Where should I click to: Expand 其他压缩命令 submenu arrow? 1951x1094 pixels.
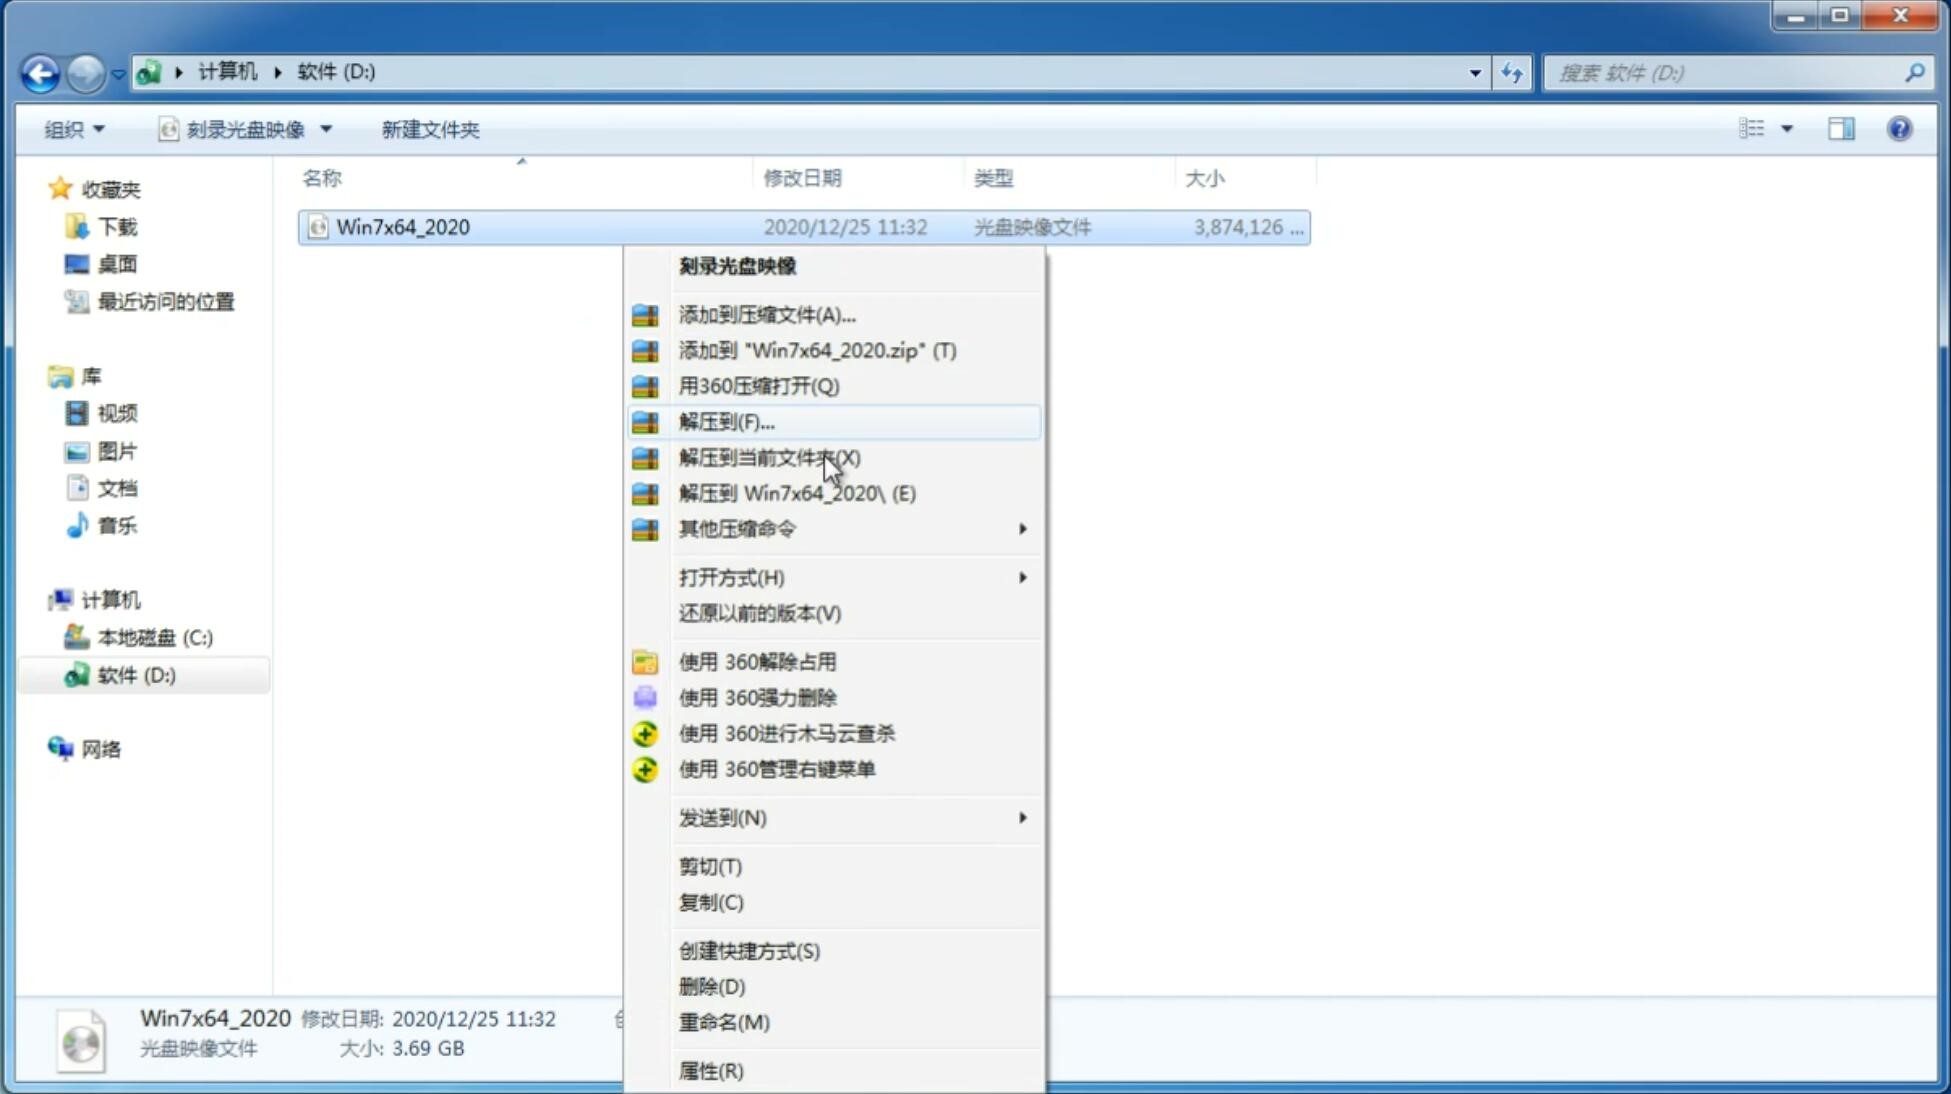[x=1021, y=528]
